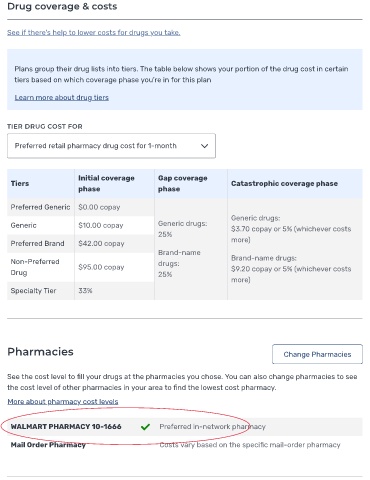370x480 pixels.
Task: Click the Preferred in-network pharmacy label
Action: click(212, 427)
